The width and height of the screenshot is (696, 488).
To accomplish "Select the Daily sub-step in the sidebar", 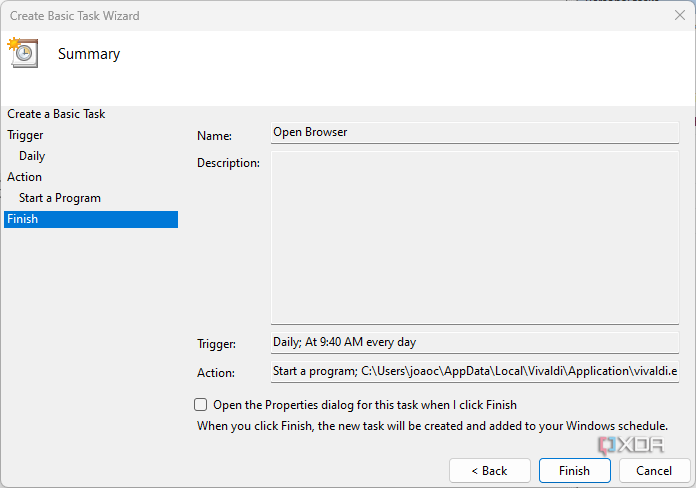I will tap(32, 156).
